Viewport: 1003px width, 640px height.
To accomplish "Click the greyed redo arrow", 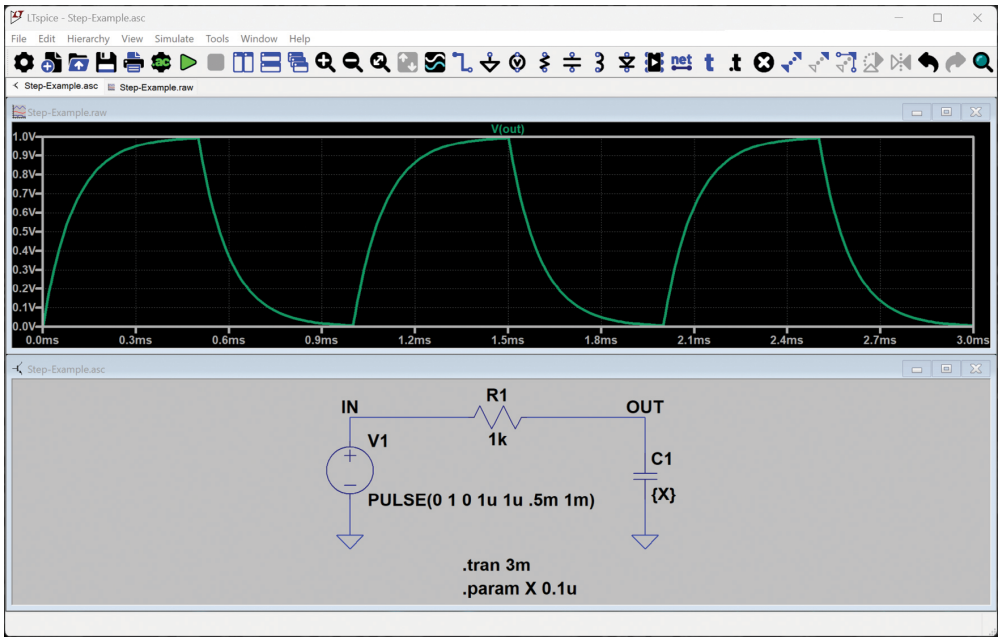I will pyautogui.click(x=956, y=63).
